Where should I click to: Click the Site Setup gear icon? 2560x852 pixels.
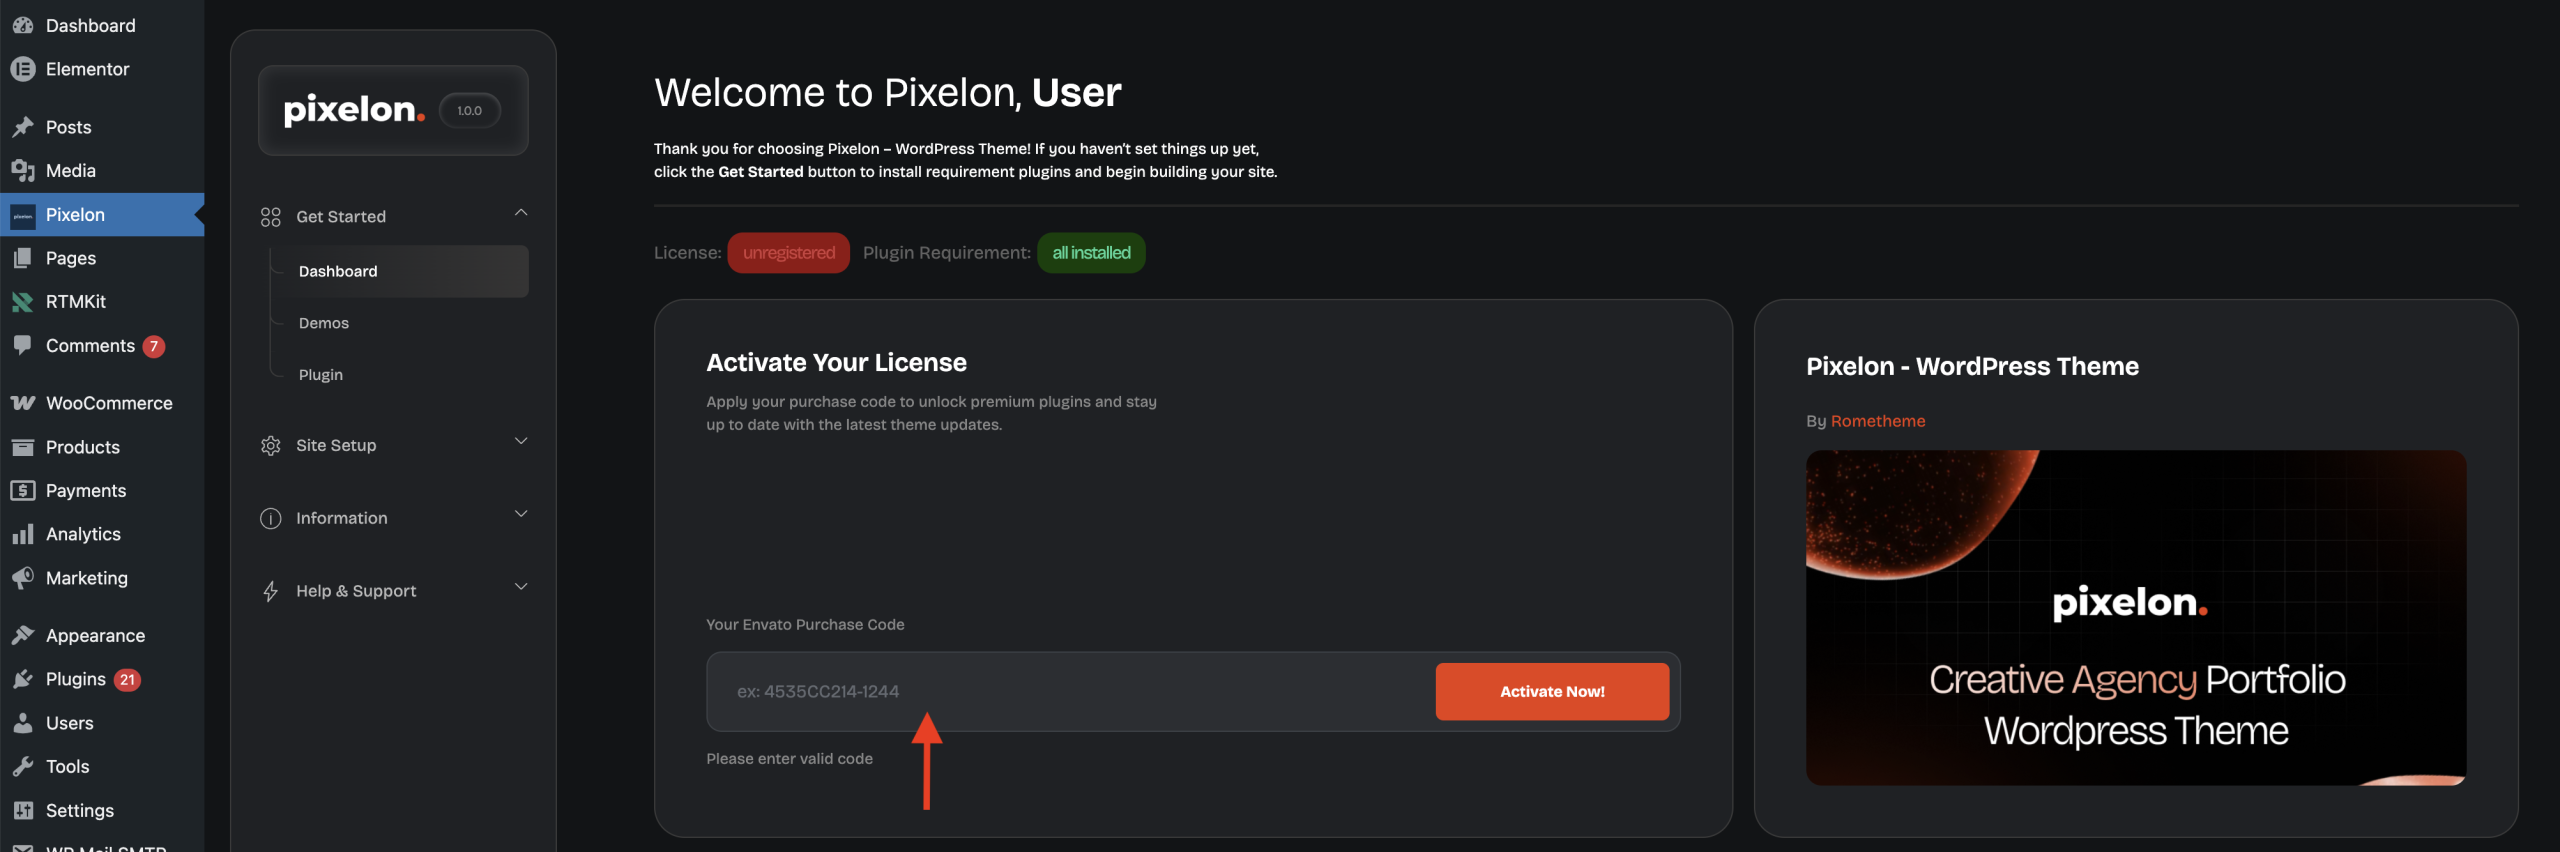coord(270,446)
